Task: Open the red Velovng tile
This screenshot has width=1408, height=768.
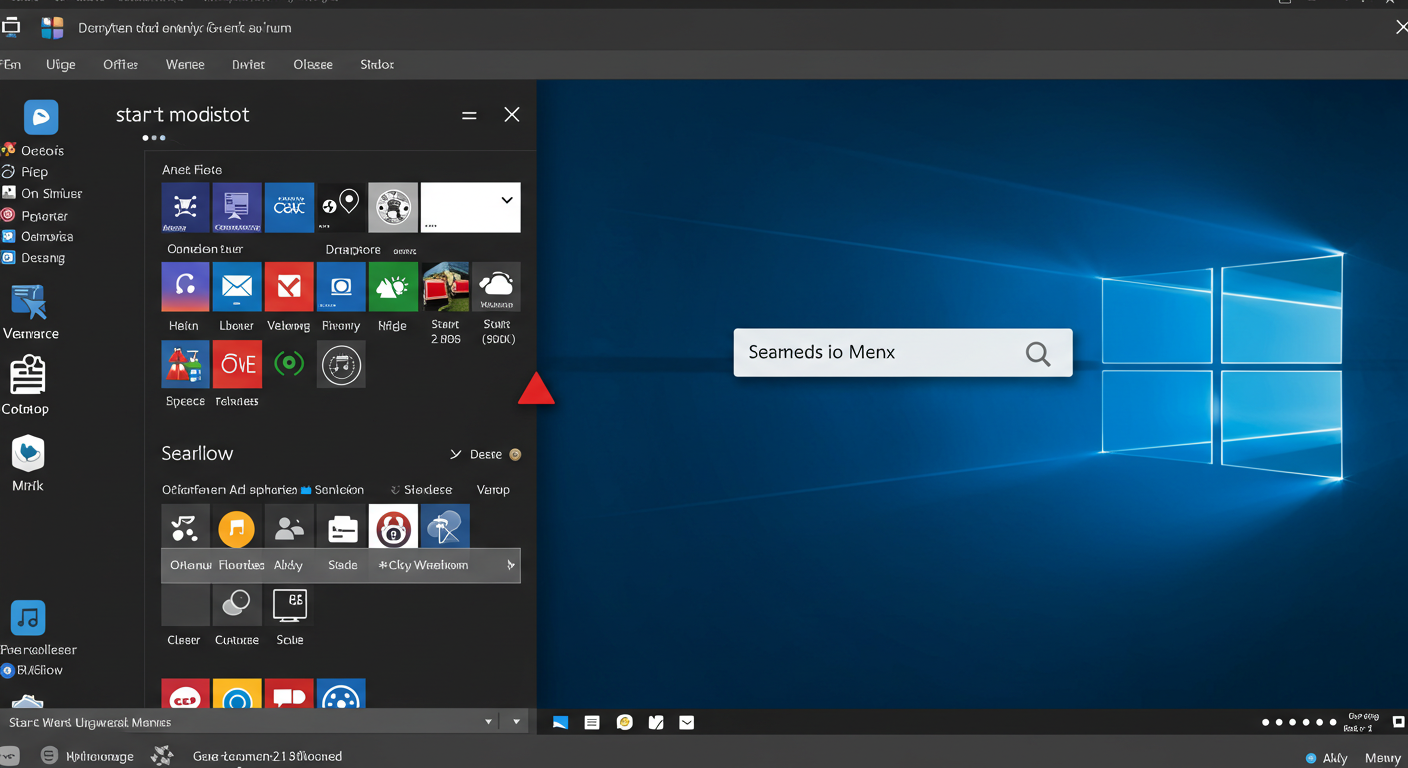Action: coord(289,287)
